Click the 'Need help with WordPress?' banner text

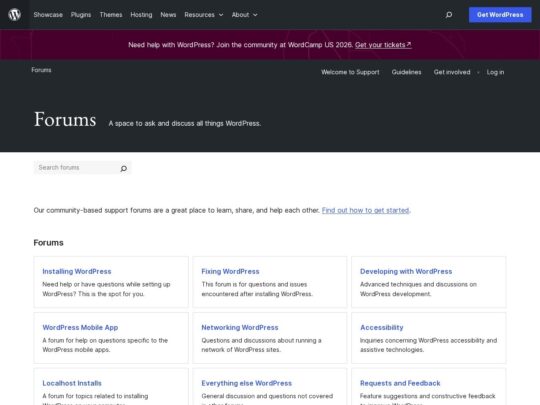(171, 45)
